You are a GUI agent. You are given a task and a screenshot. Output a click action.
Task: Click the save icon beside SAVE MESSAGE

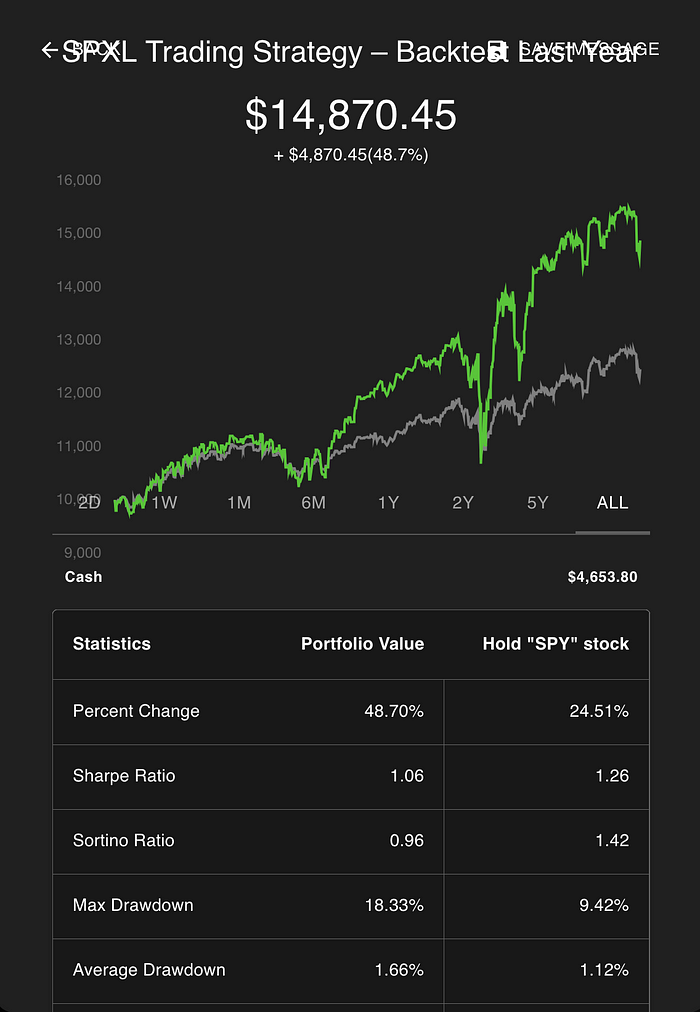(x=497, y=50)
